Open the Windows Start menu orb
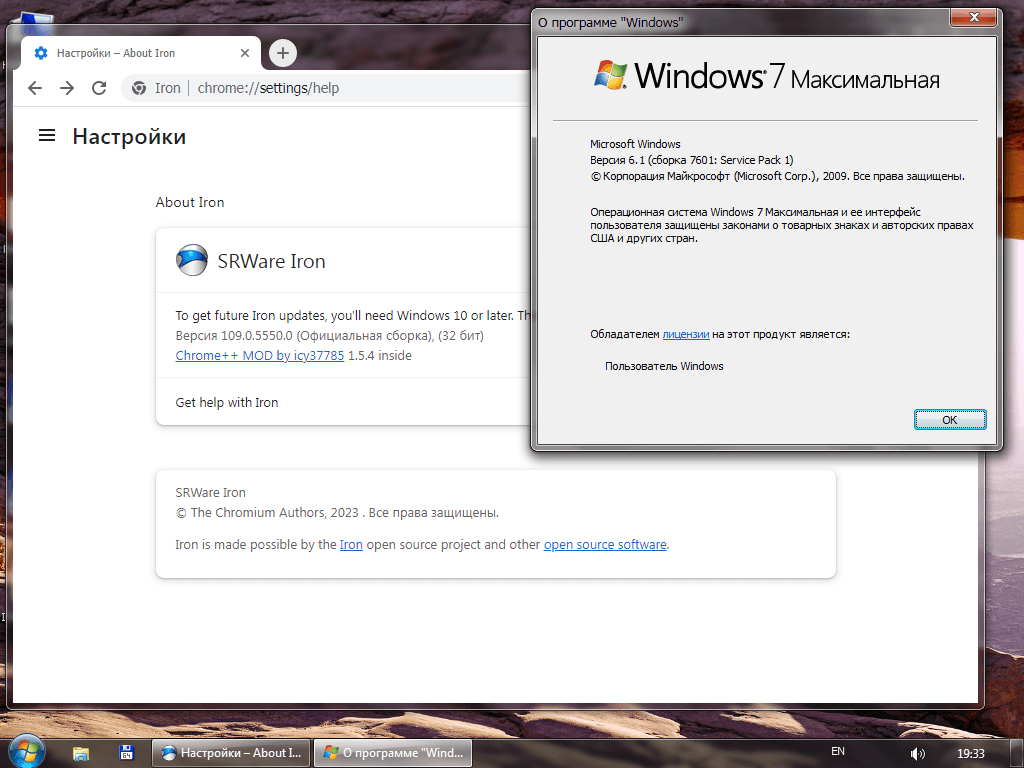 point(26,751)
